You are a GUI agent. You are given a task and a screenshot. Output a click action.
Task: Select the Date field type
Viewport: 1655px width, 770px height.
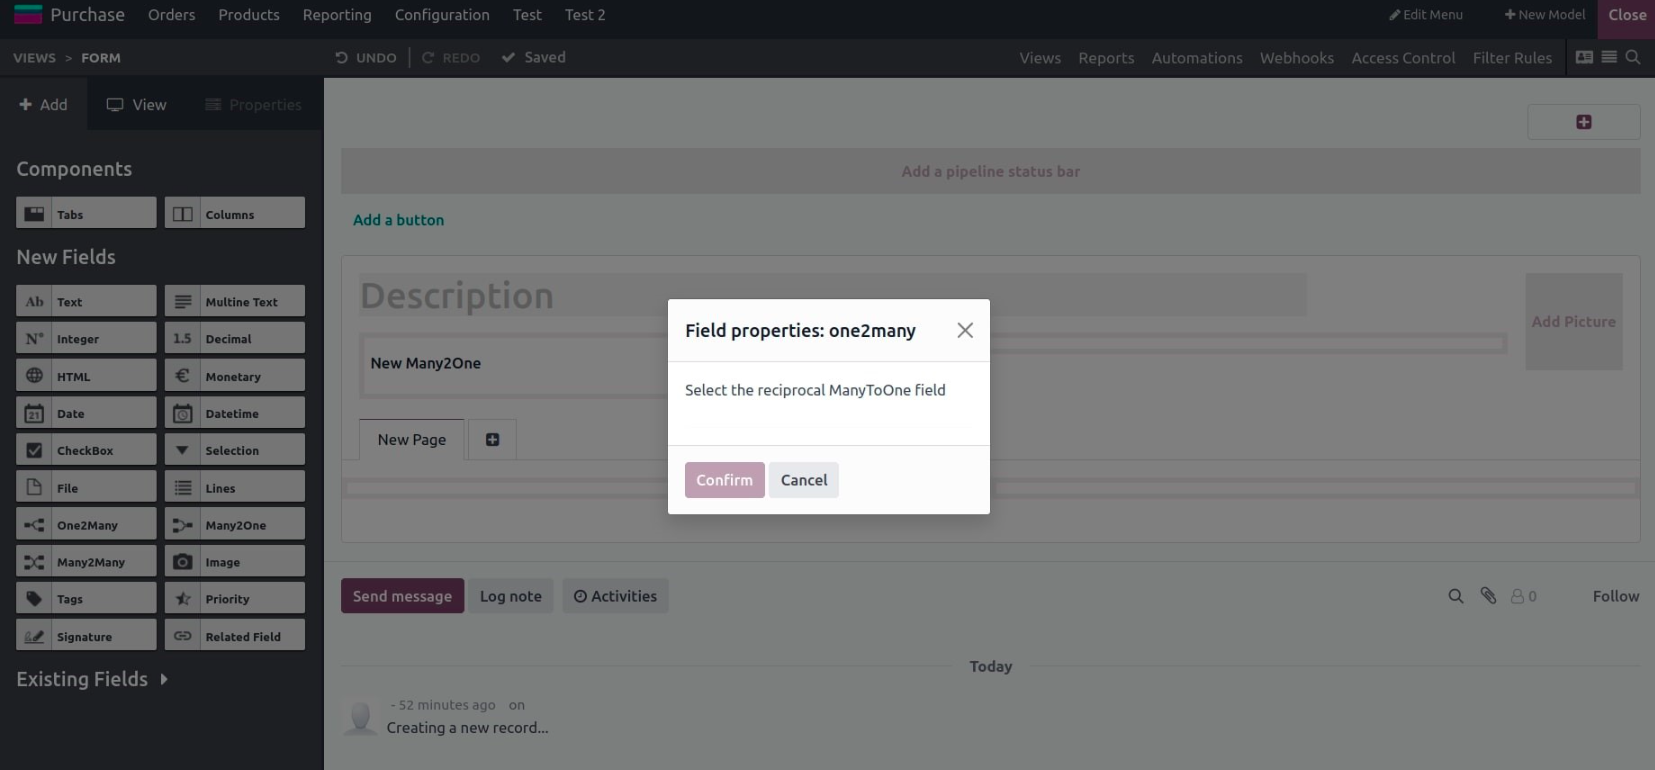point(86,413)
